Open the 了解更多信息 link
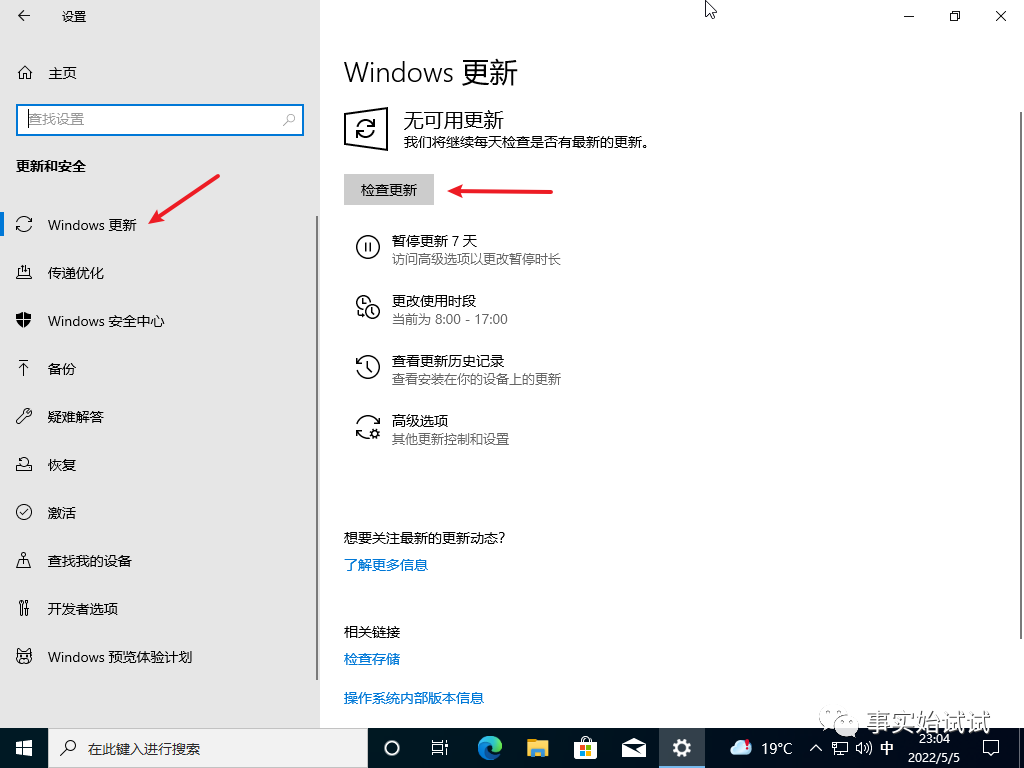This screenshot has width=1024, height=768. pos(386,565)
